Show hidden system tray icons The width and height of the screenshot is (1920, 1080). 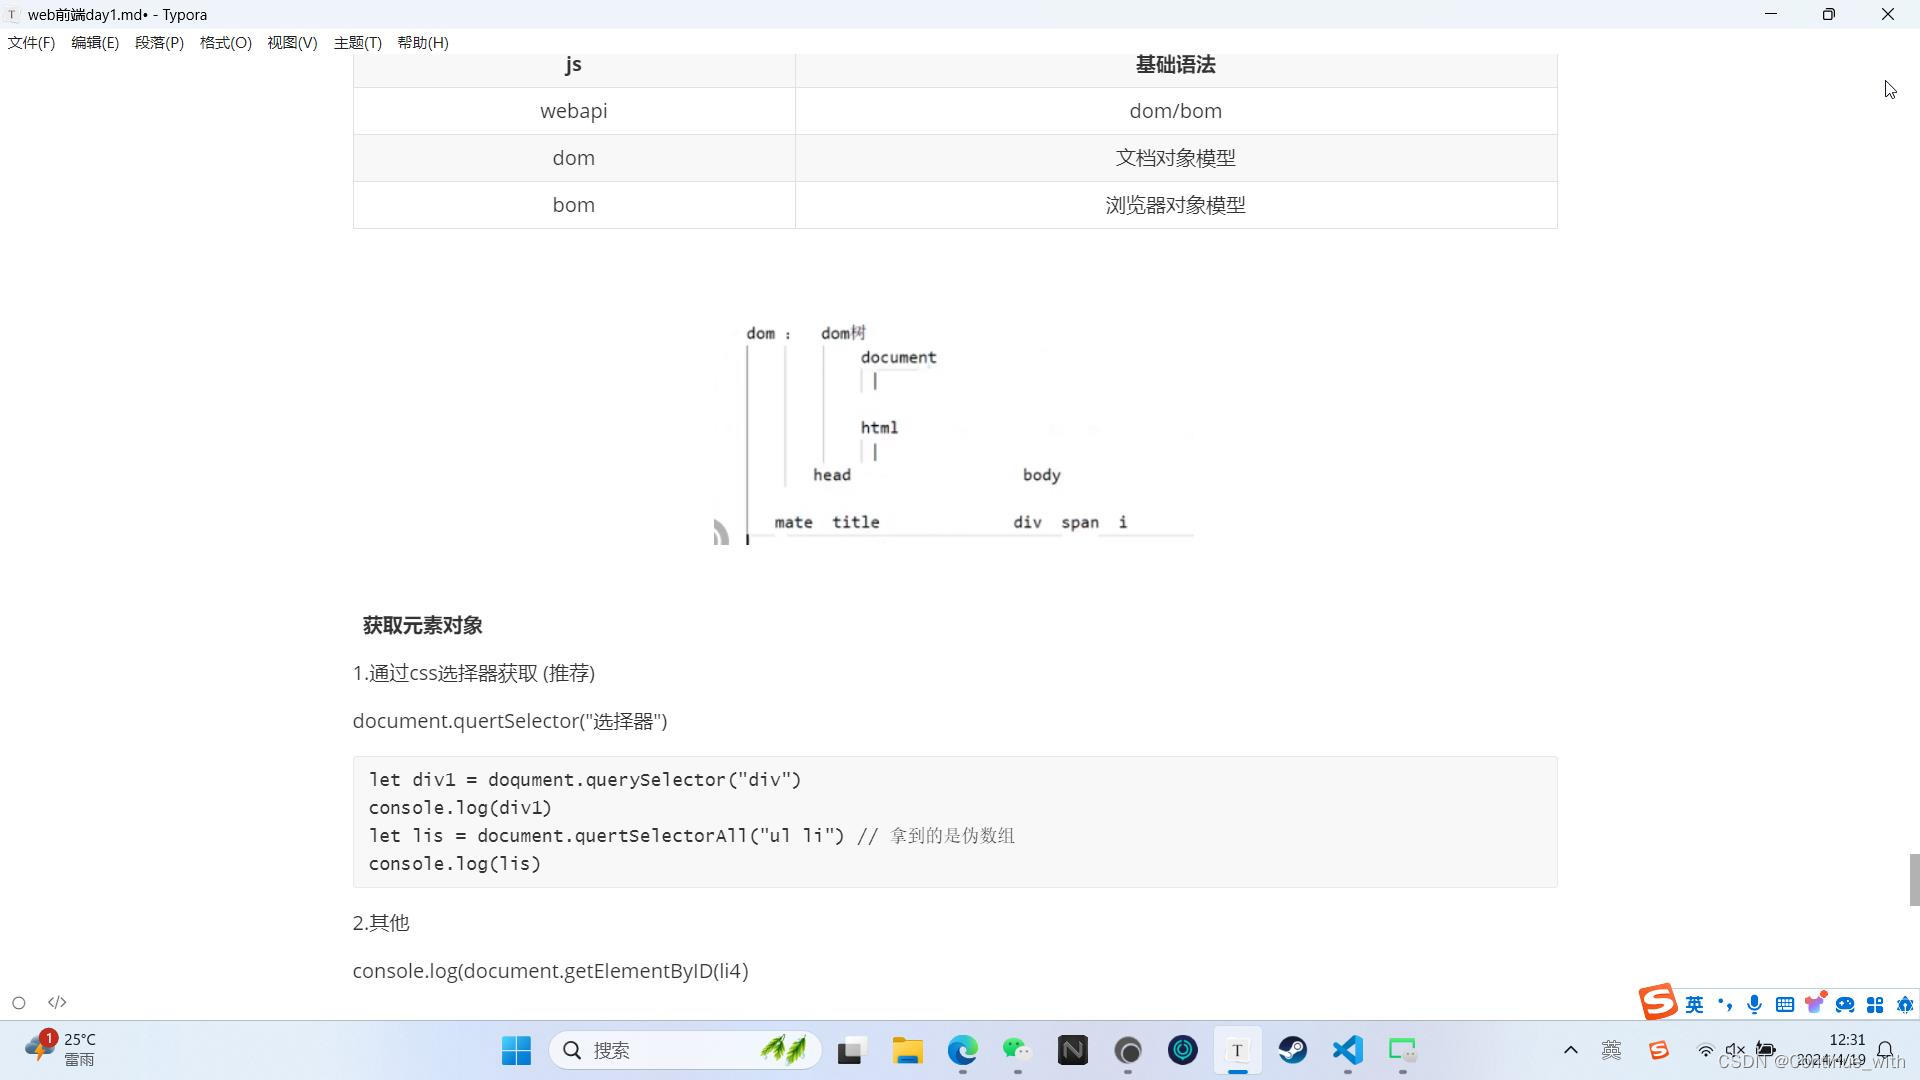point(1570,1050)
